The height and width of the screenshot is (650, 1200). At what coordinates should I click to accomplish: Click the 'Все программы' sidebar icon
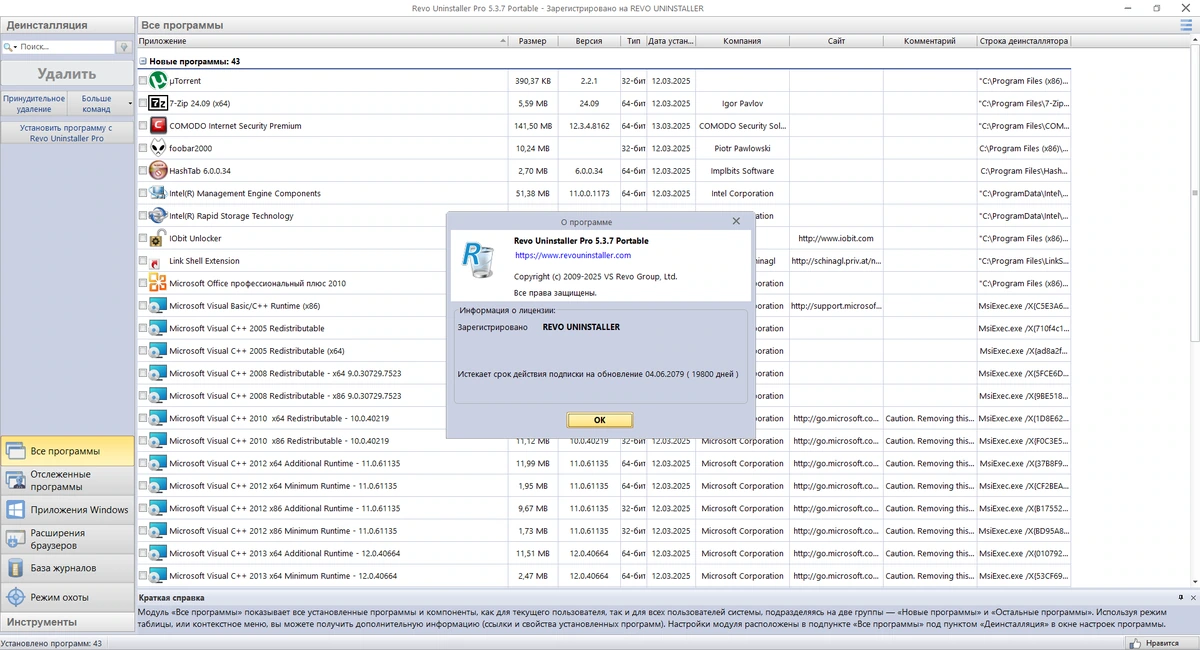15,451
